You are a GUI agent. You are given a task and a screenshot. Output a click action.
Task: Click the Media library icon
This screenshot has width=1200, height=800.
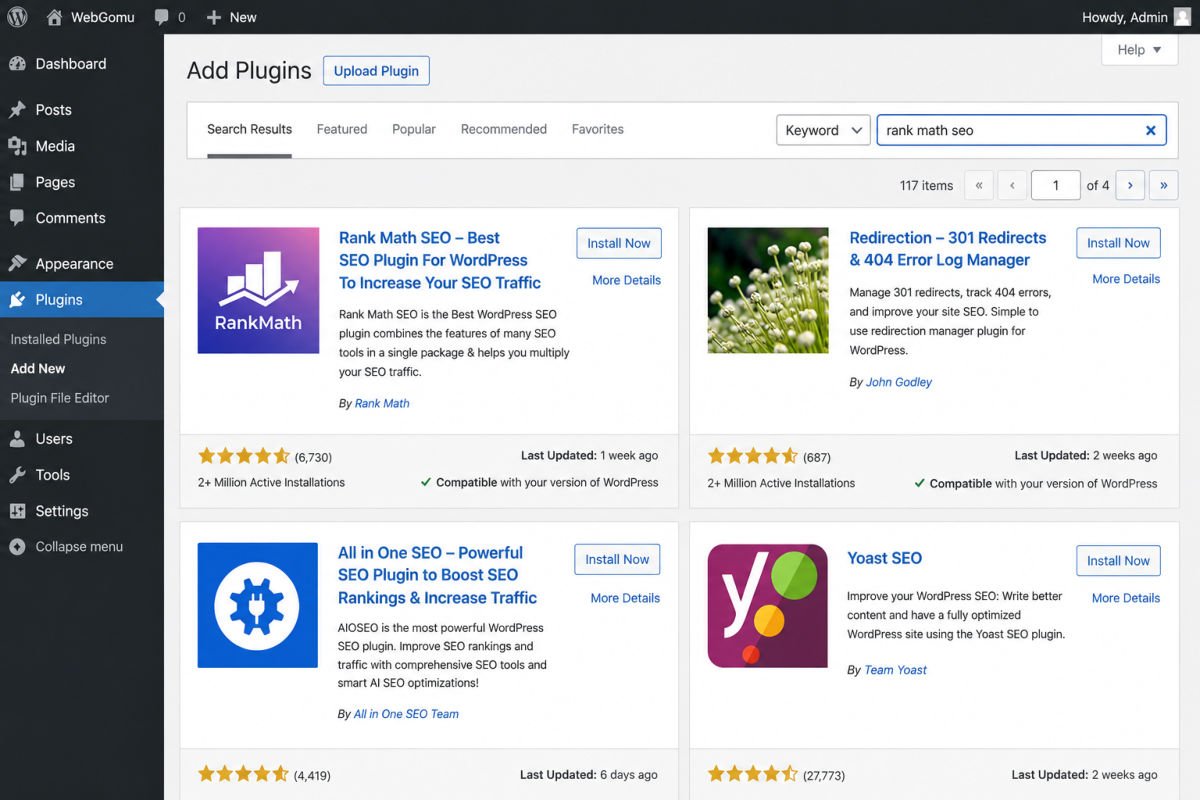(17, 146)
